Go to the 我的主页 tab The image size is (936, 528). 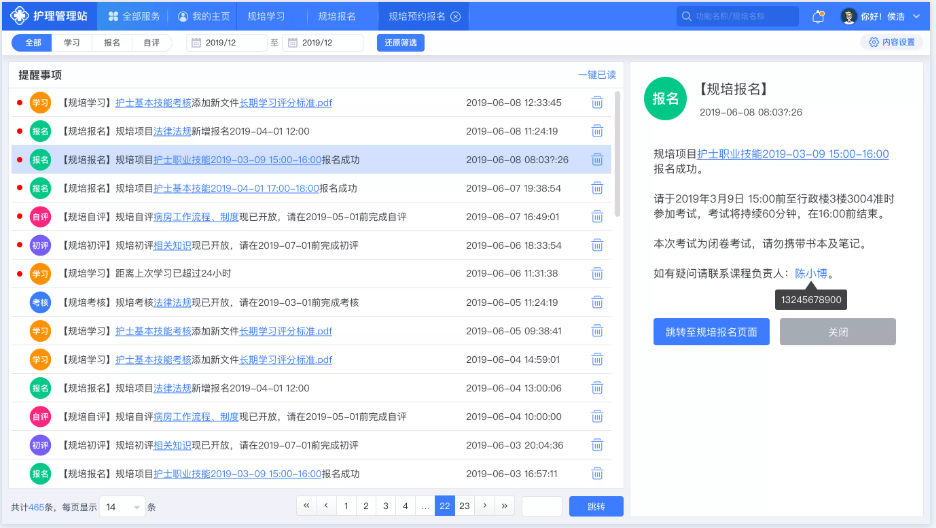point(204,17)
